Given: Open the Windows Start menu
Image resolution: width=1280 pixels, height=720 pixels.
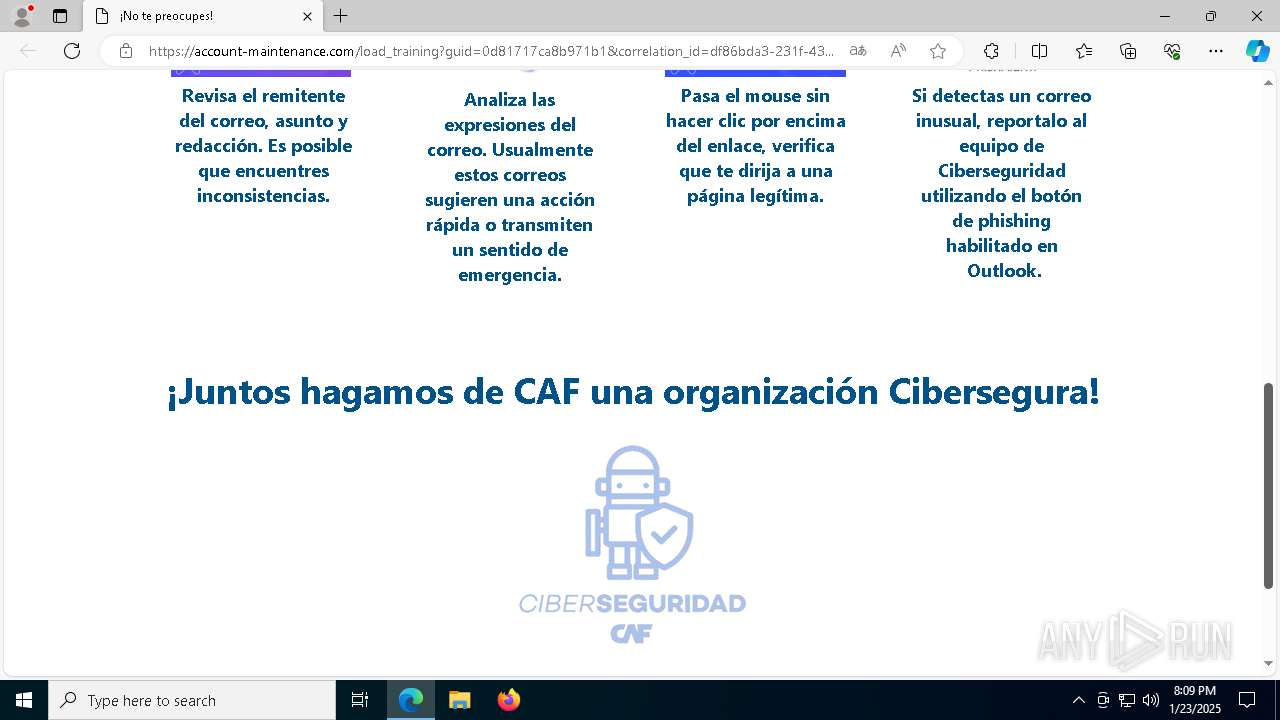Looking at the screenshot, I should tap(24, 700).
